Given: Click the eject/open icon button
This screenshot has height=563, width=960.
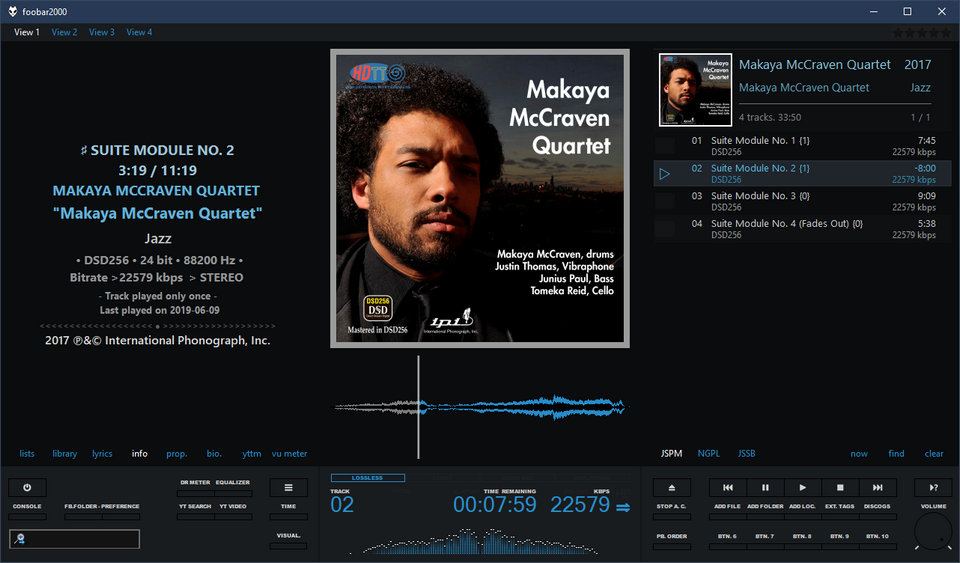Looking at the screenshot, I should [672, 488].
